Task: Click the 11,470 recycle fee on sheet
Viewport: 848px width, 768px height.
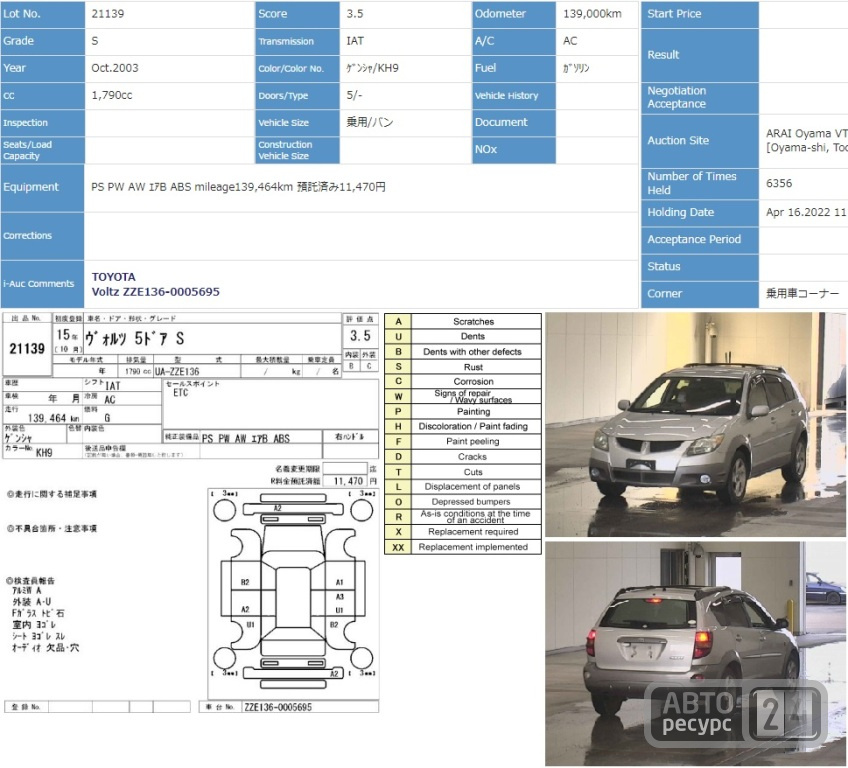Action: tap(348, 481)
